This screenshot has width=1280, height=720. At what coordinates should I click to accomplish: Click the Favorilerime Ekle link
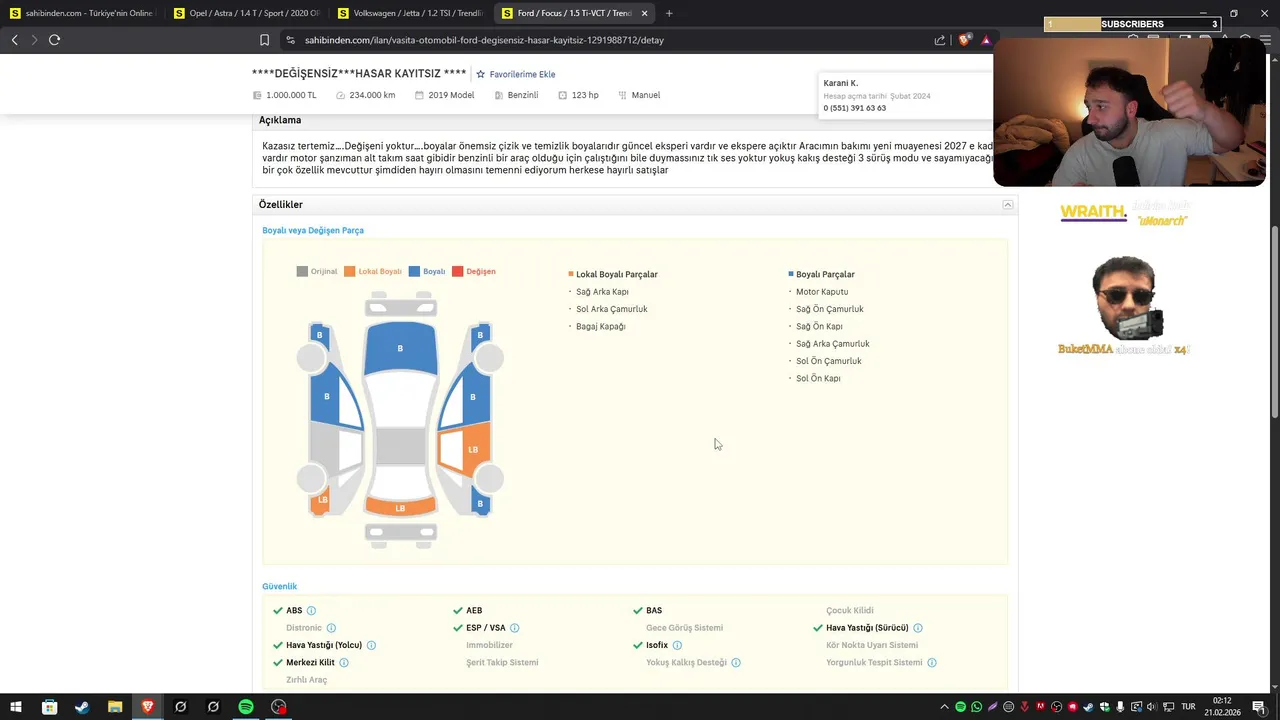(522, 74)
